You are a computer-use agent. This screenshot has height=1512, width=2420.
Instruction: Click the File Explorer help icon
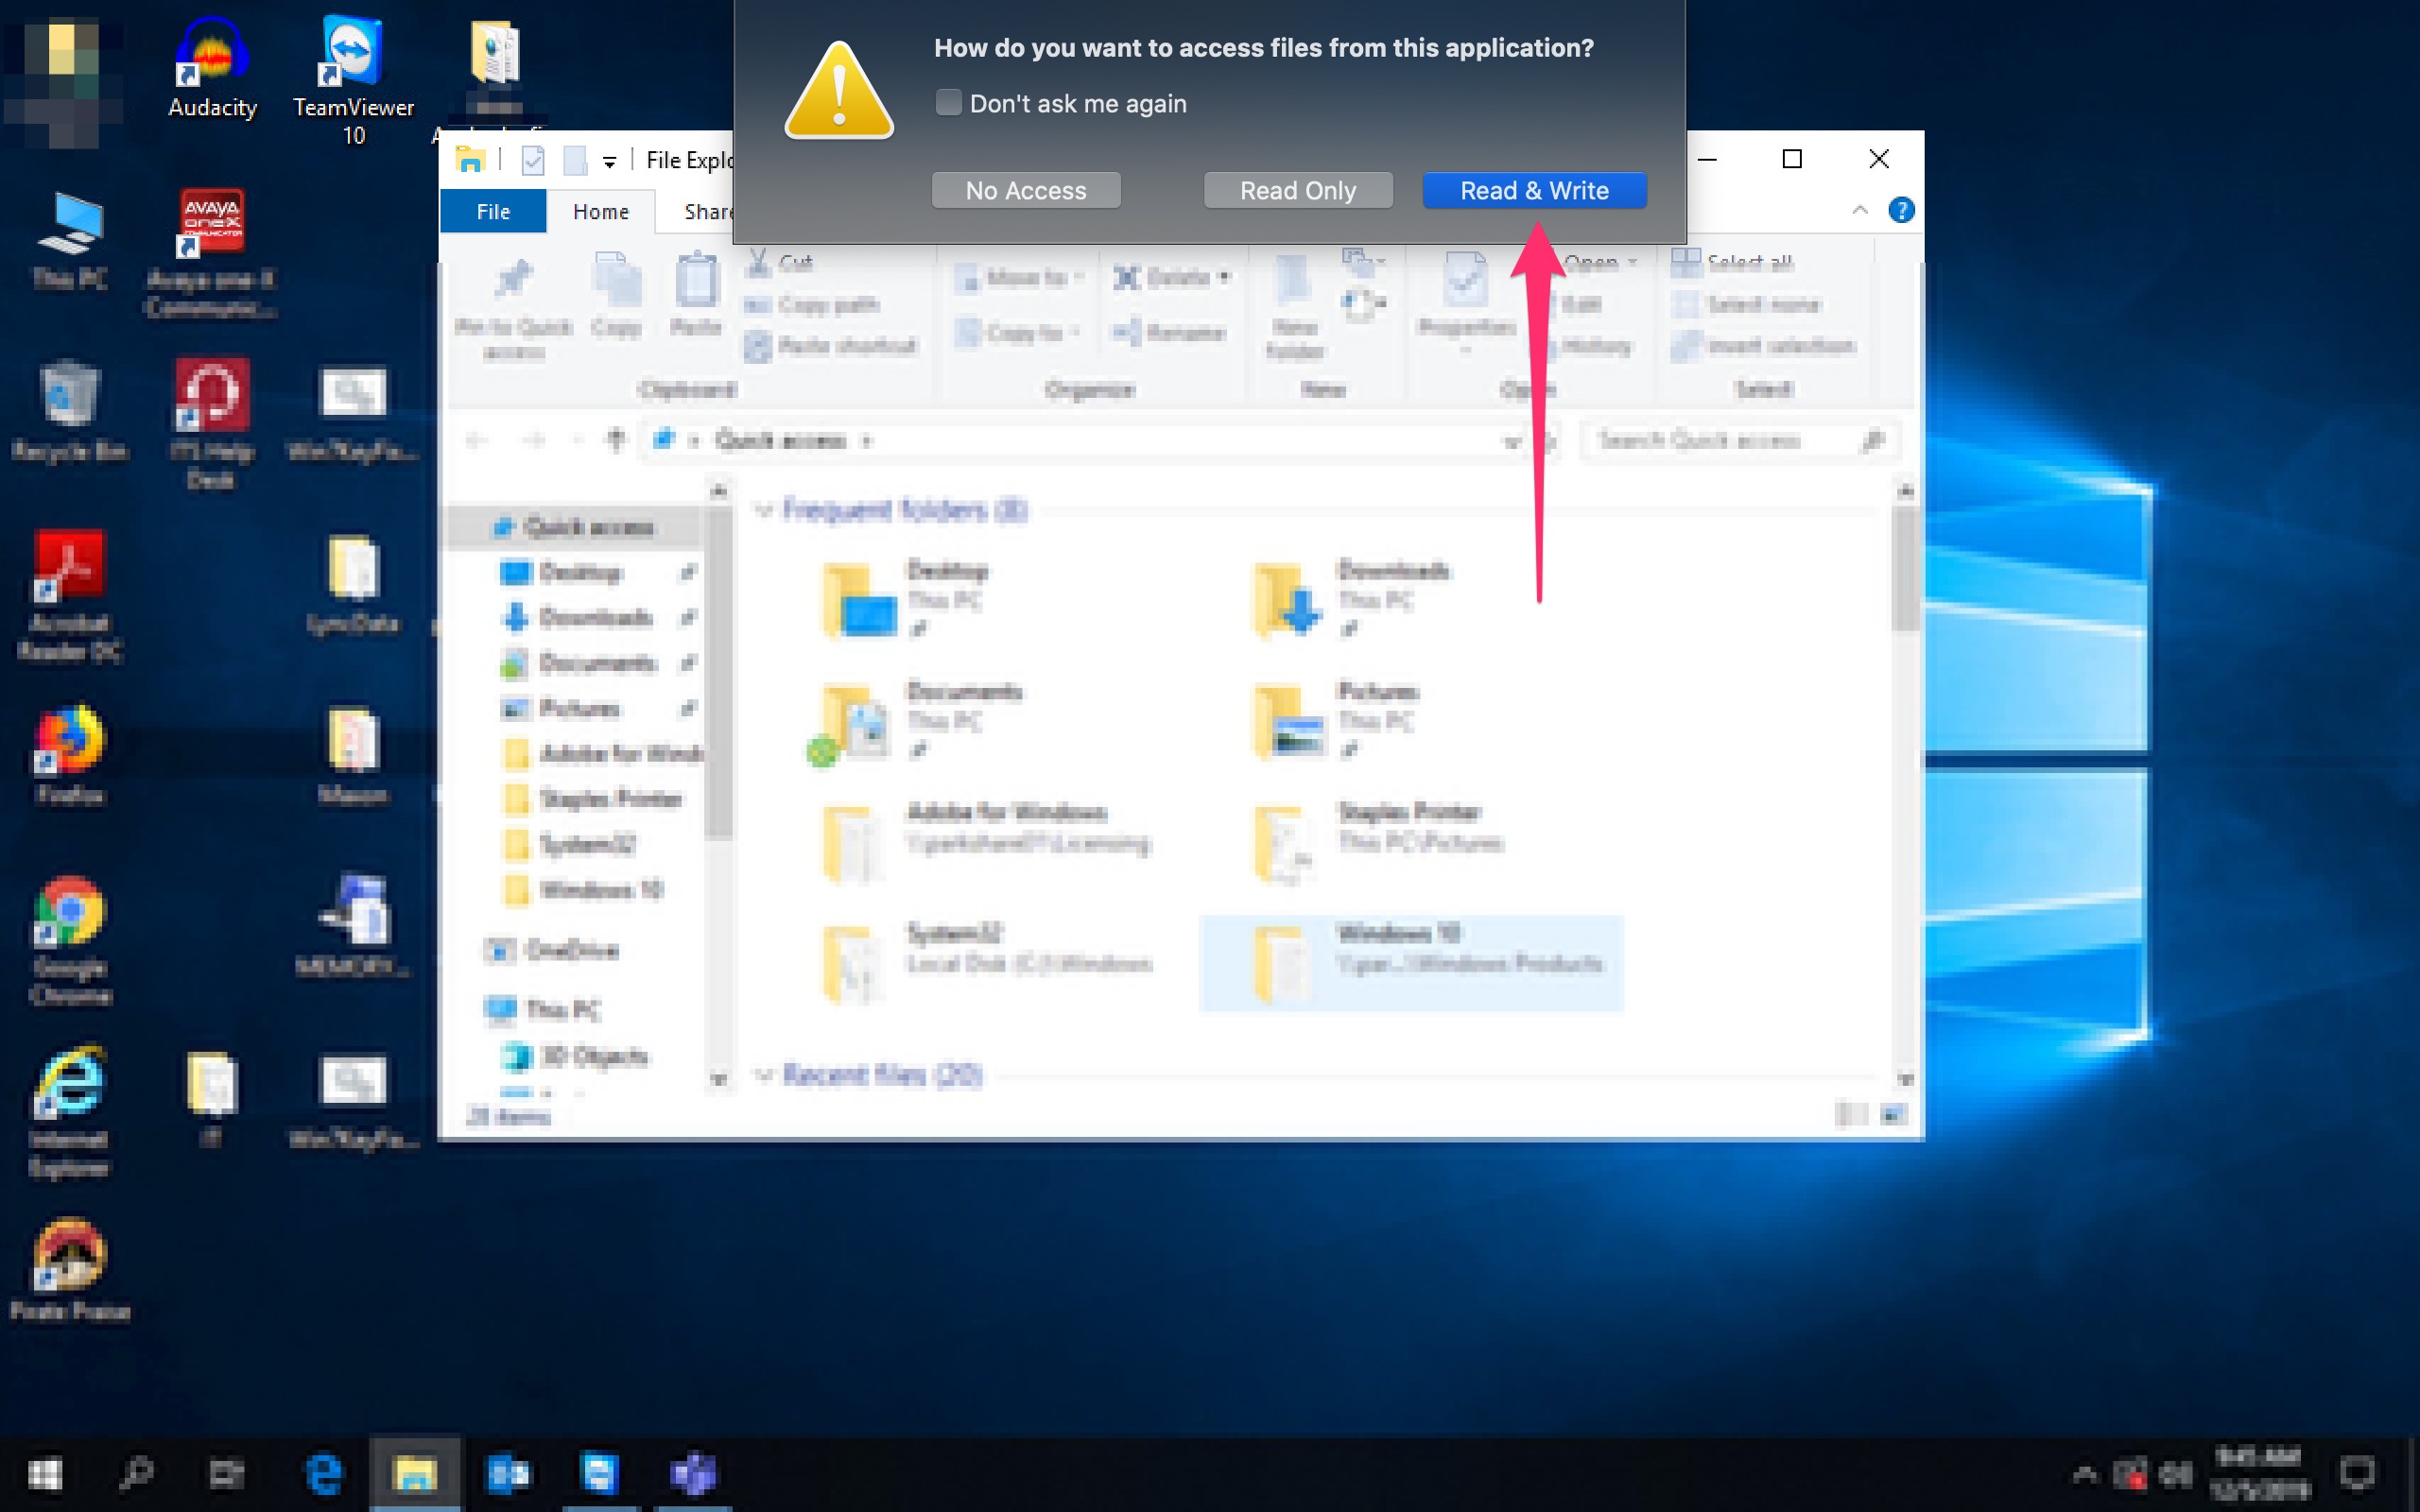(1900, 210)
